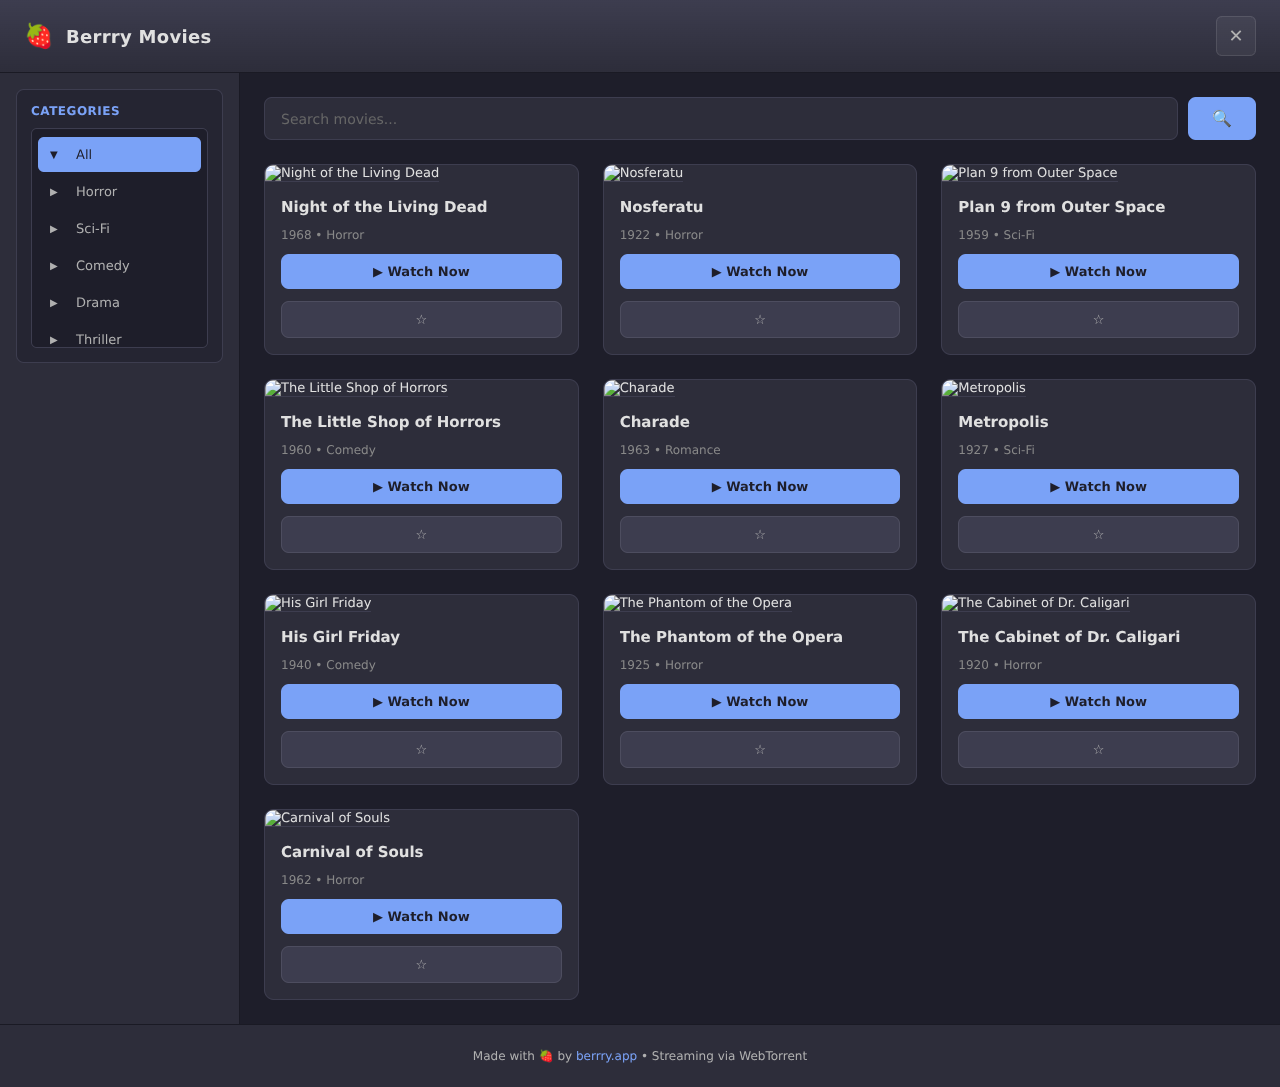
Task: Watch Plan 9 from Outer Space now
Action: pyautogui.click(x=1098, y=272)
